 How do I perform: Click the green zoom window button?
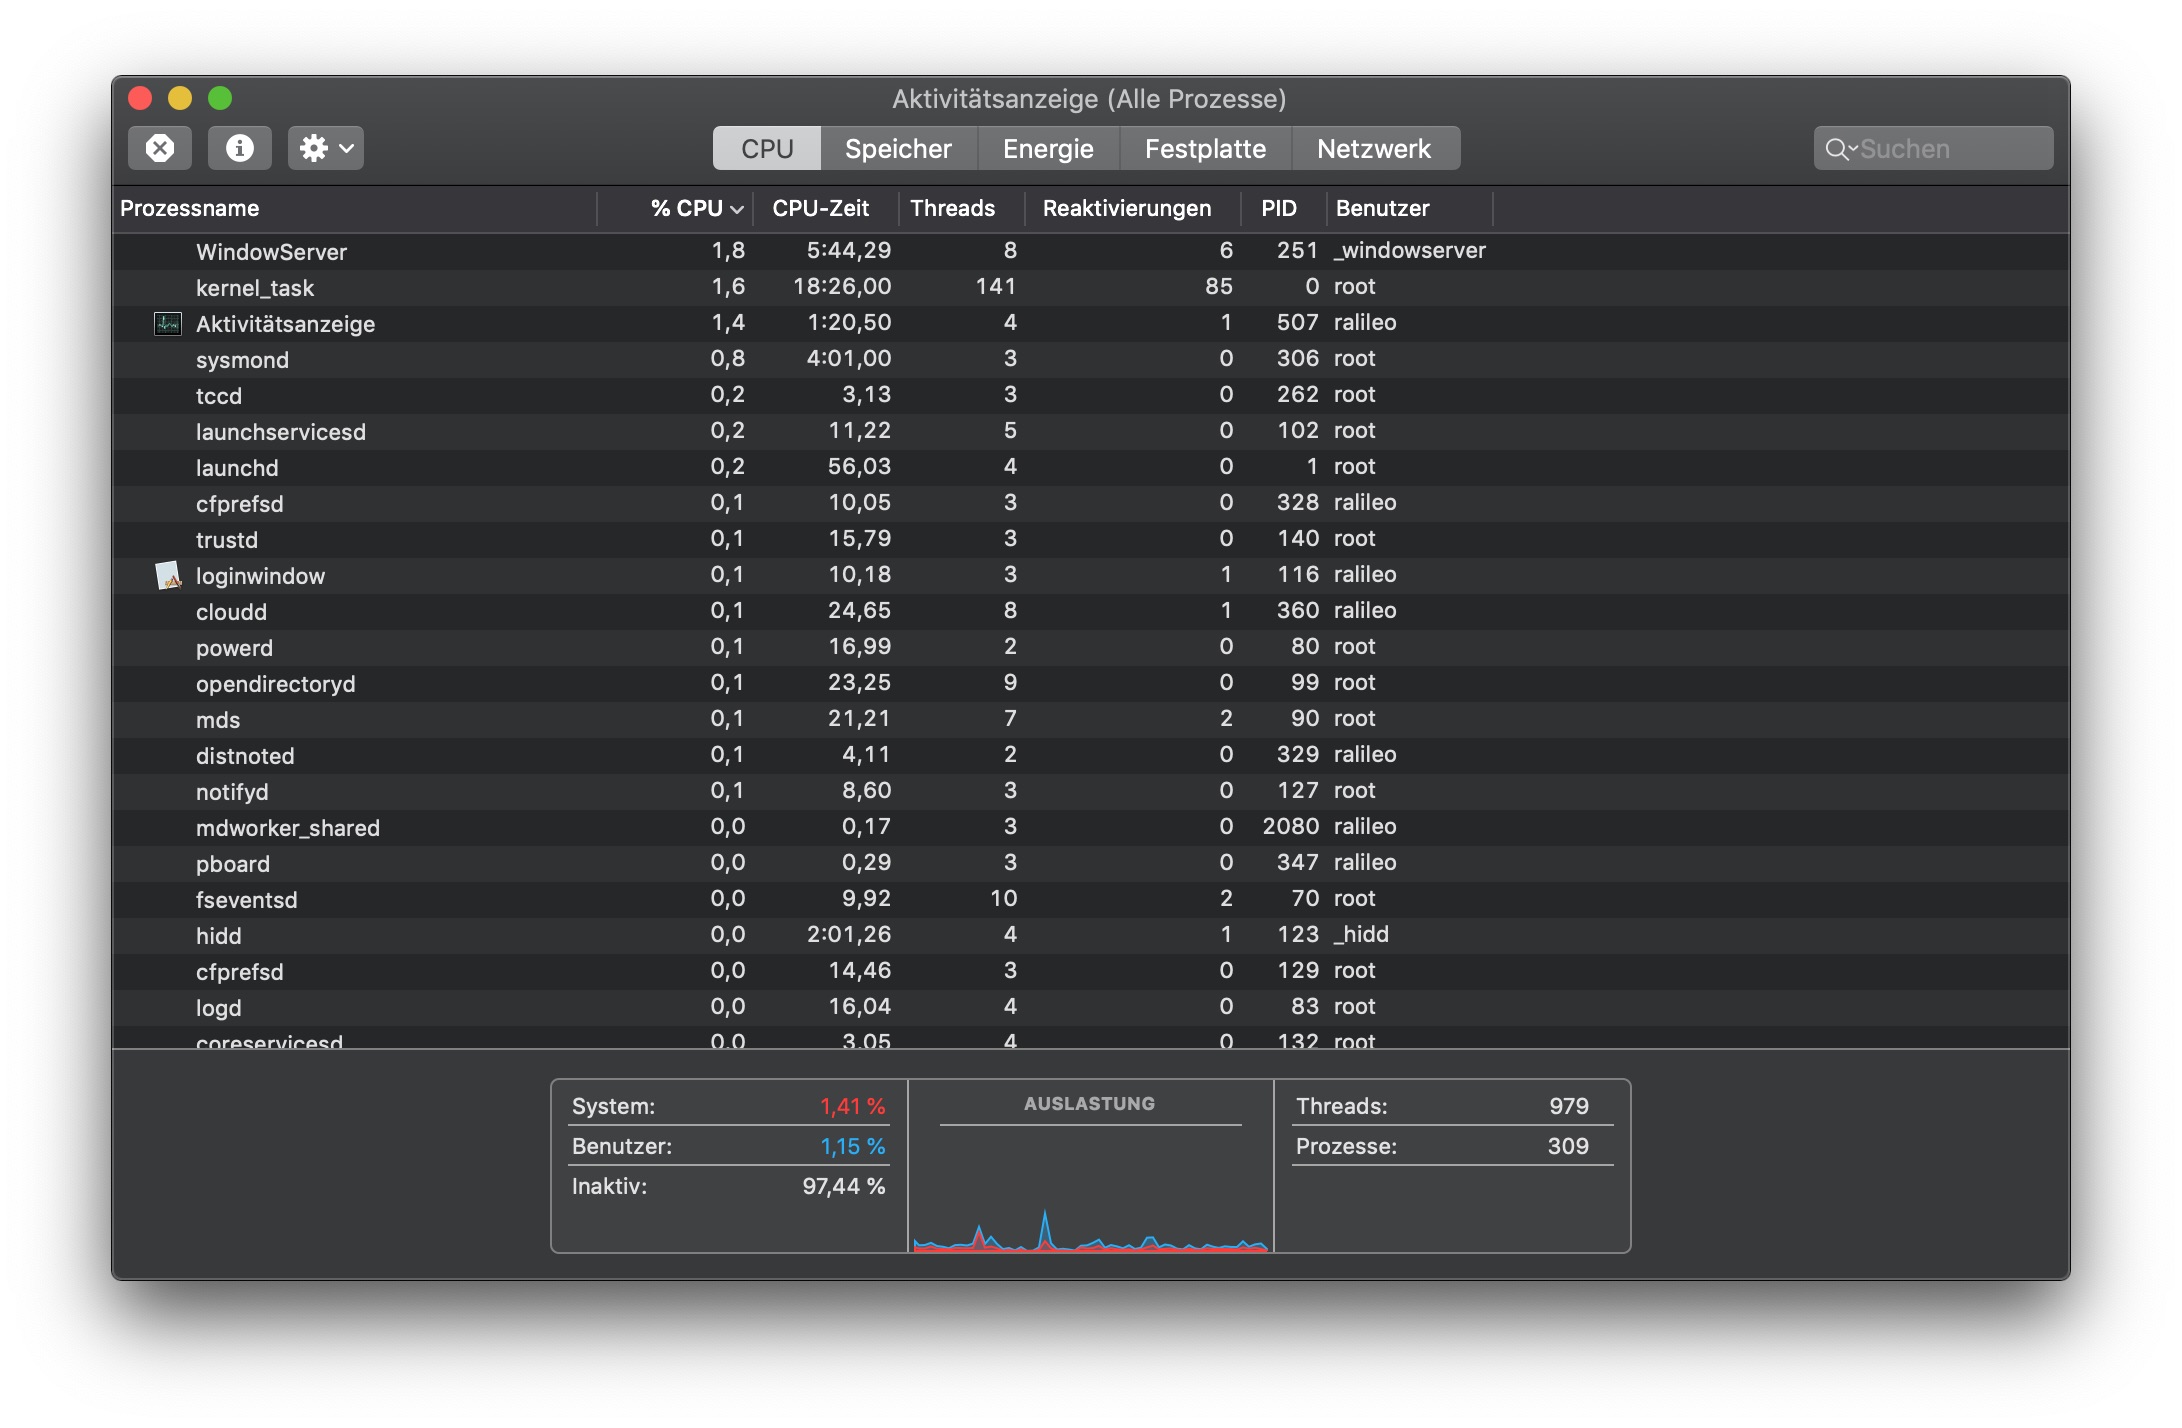point(220,98)
